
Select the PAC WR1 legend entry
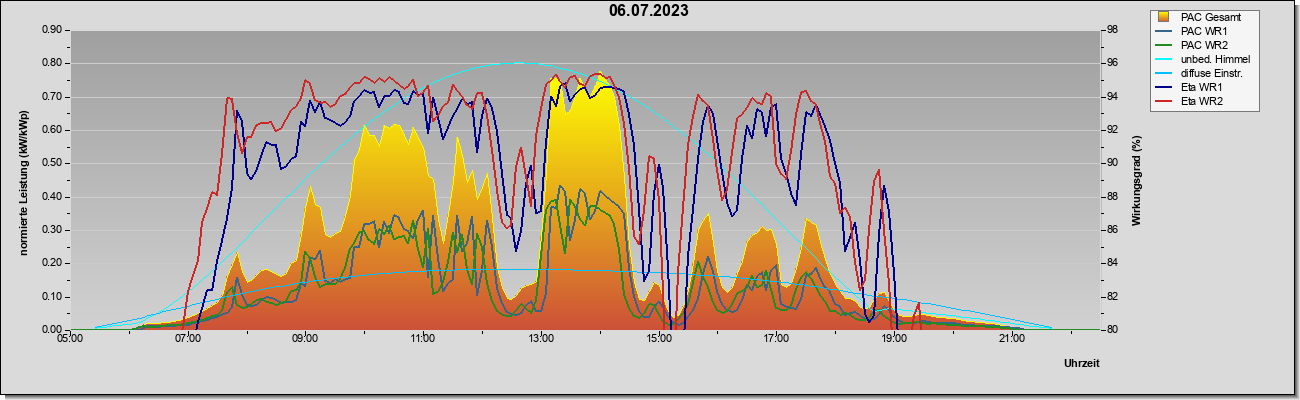1204,31
